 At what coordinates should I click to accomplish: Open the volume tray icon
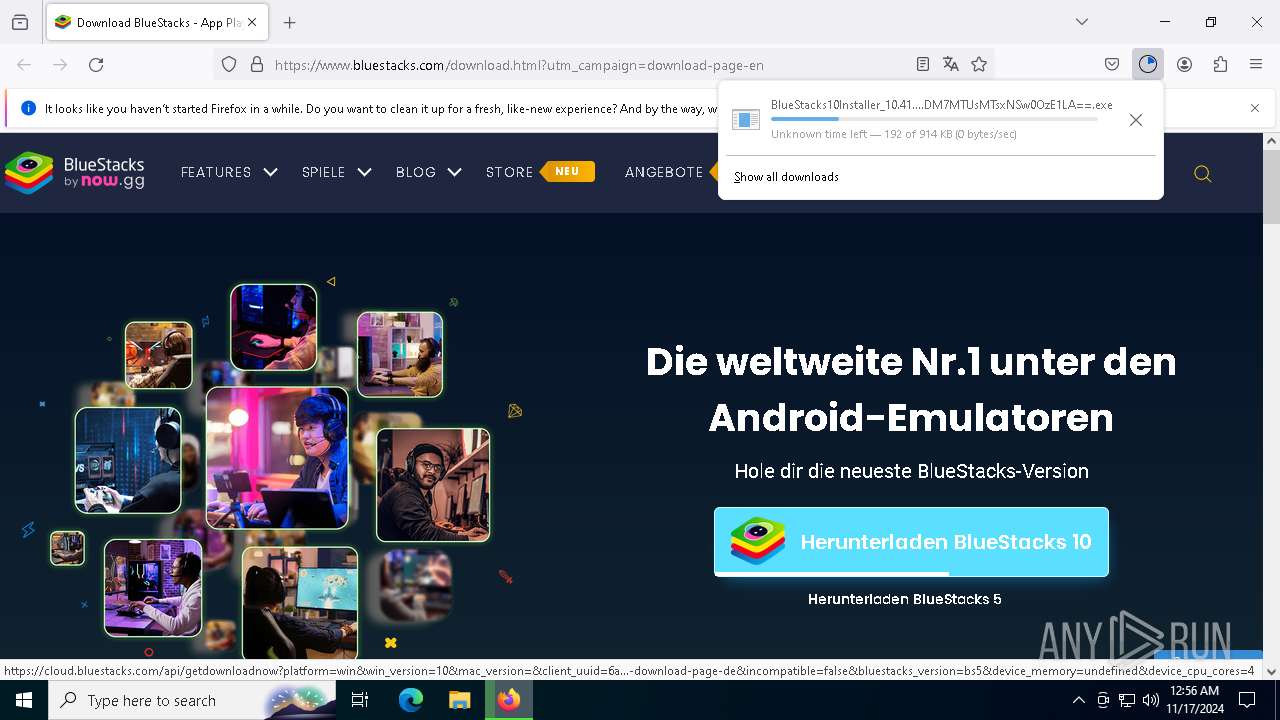tap(1150, 700)
